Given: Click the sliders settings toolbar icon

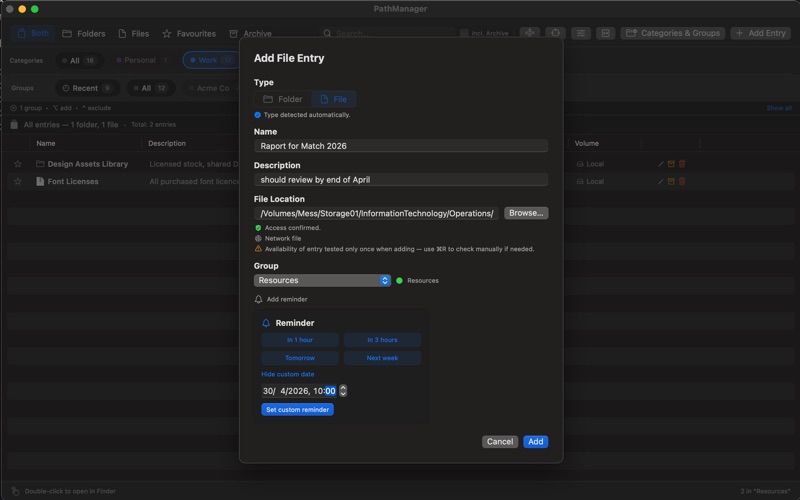Looking at the screenshot, I should coord(581,33).
